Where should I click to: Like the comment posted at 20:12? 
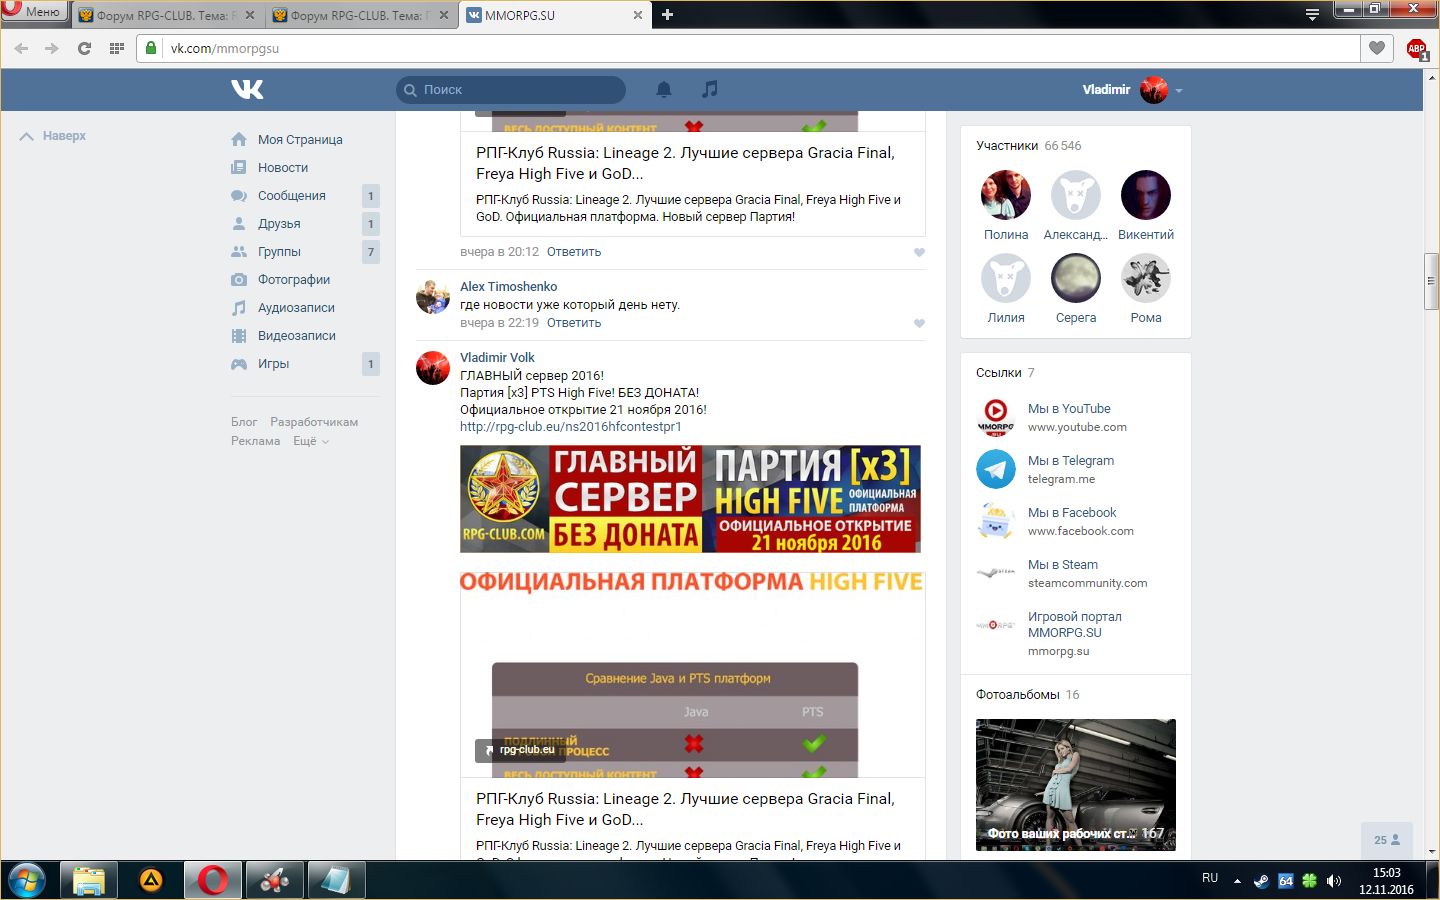click(x=919, y=252)
